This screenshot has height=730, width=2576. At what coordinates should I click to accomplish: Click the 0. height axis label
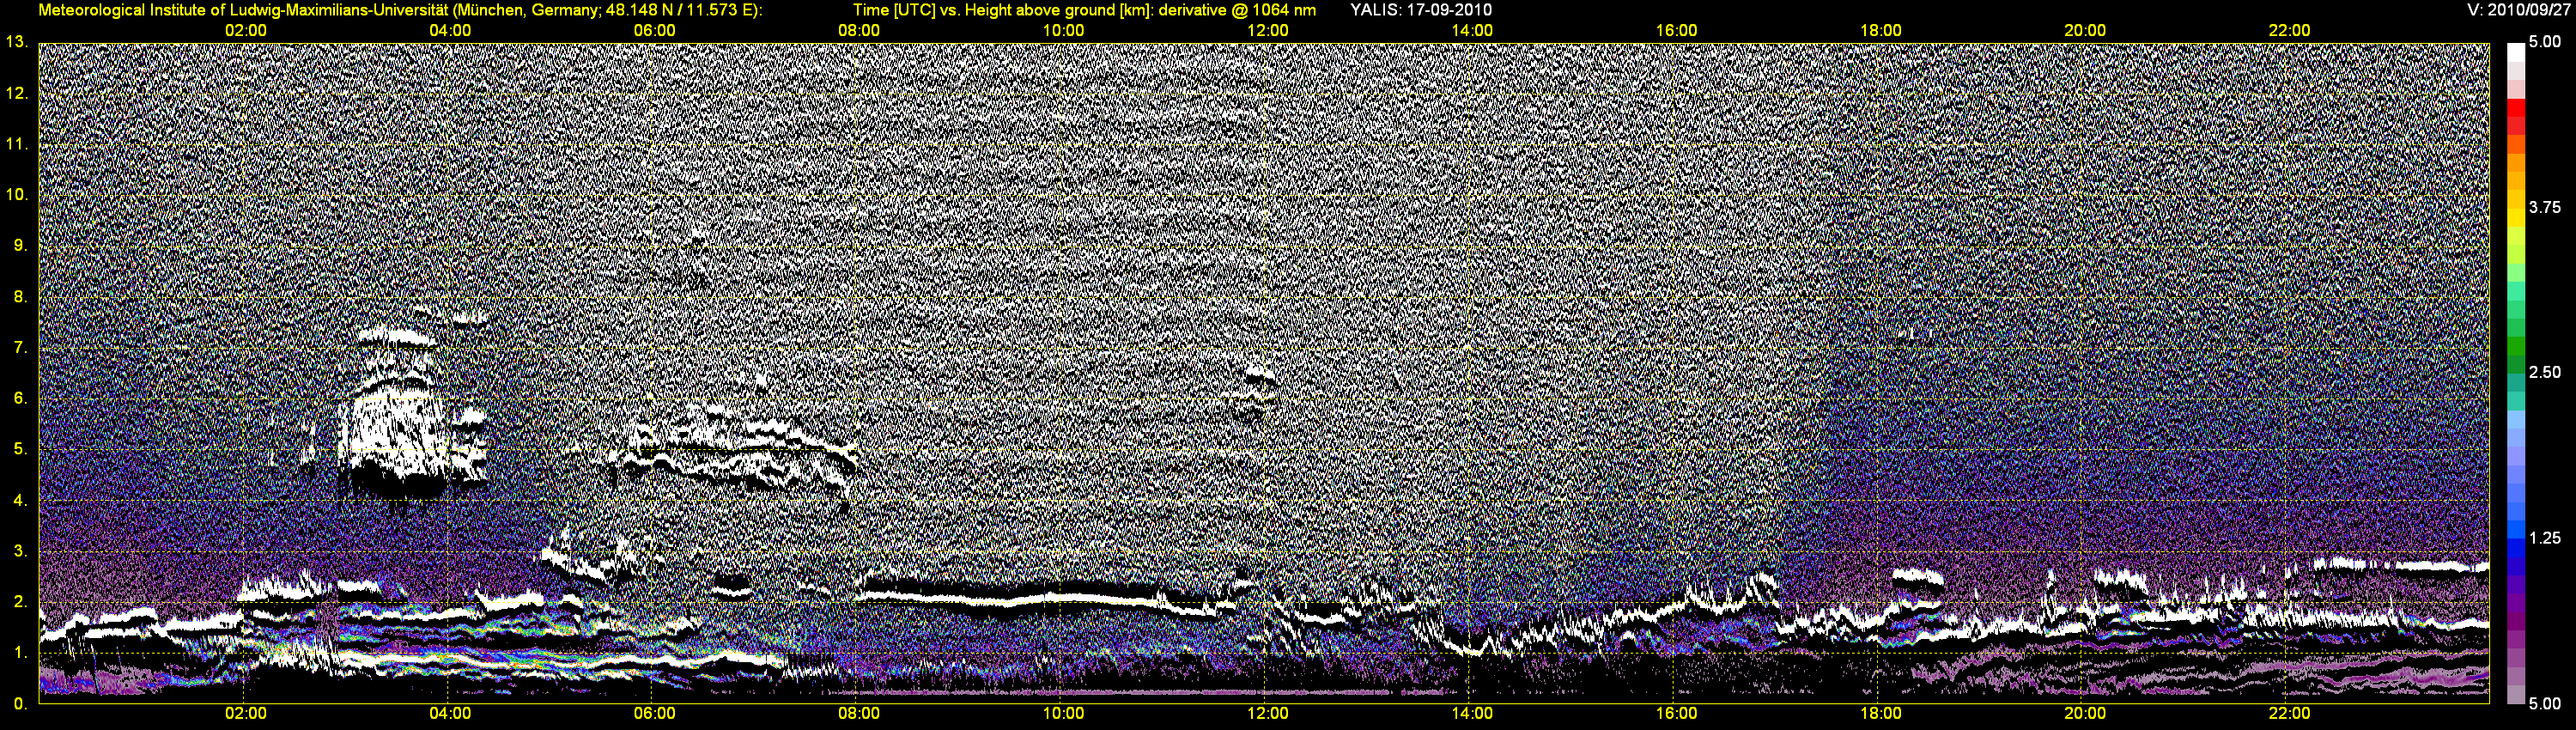20,705
